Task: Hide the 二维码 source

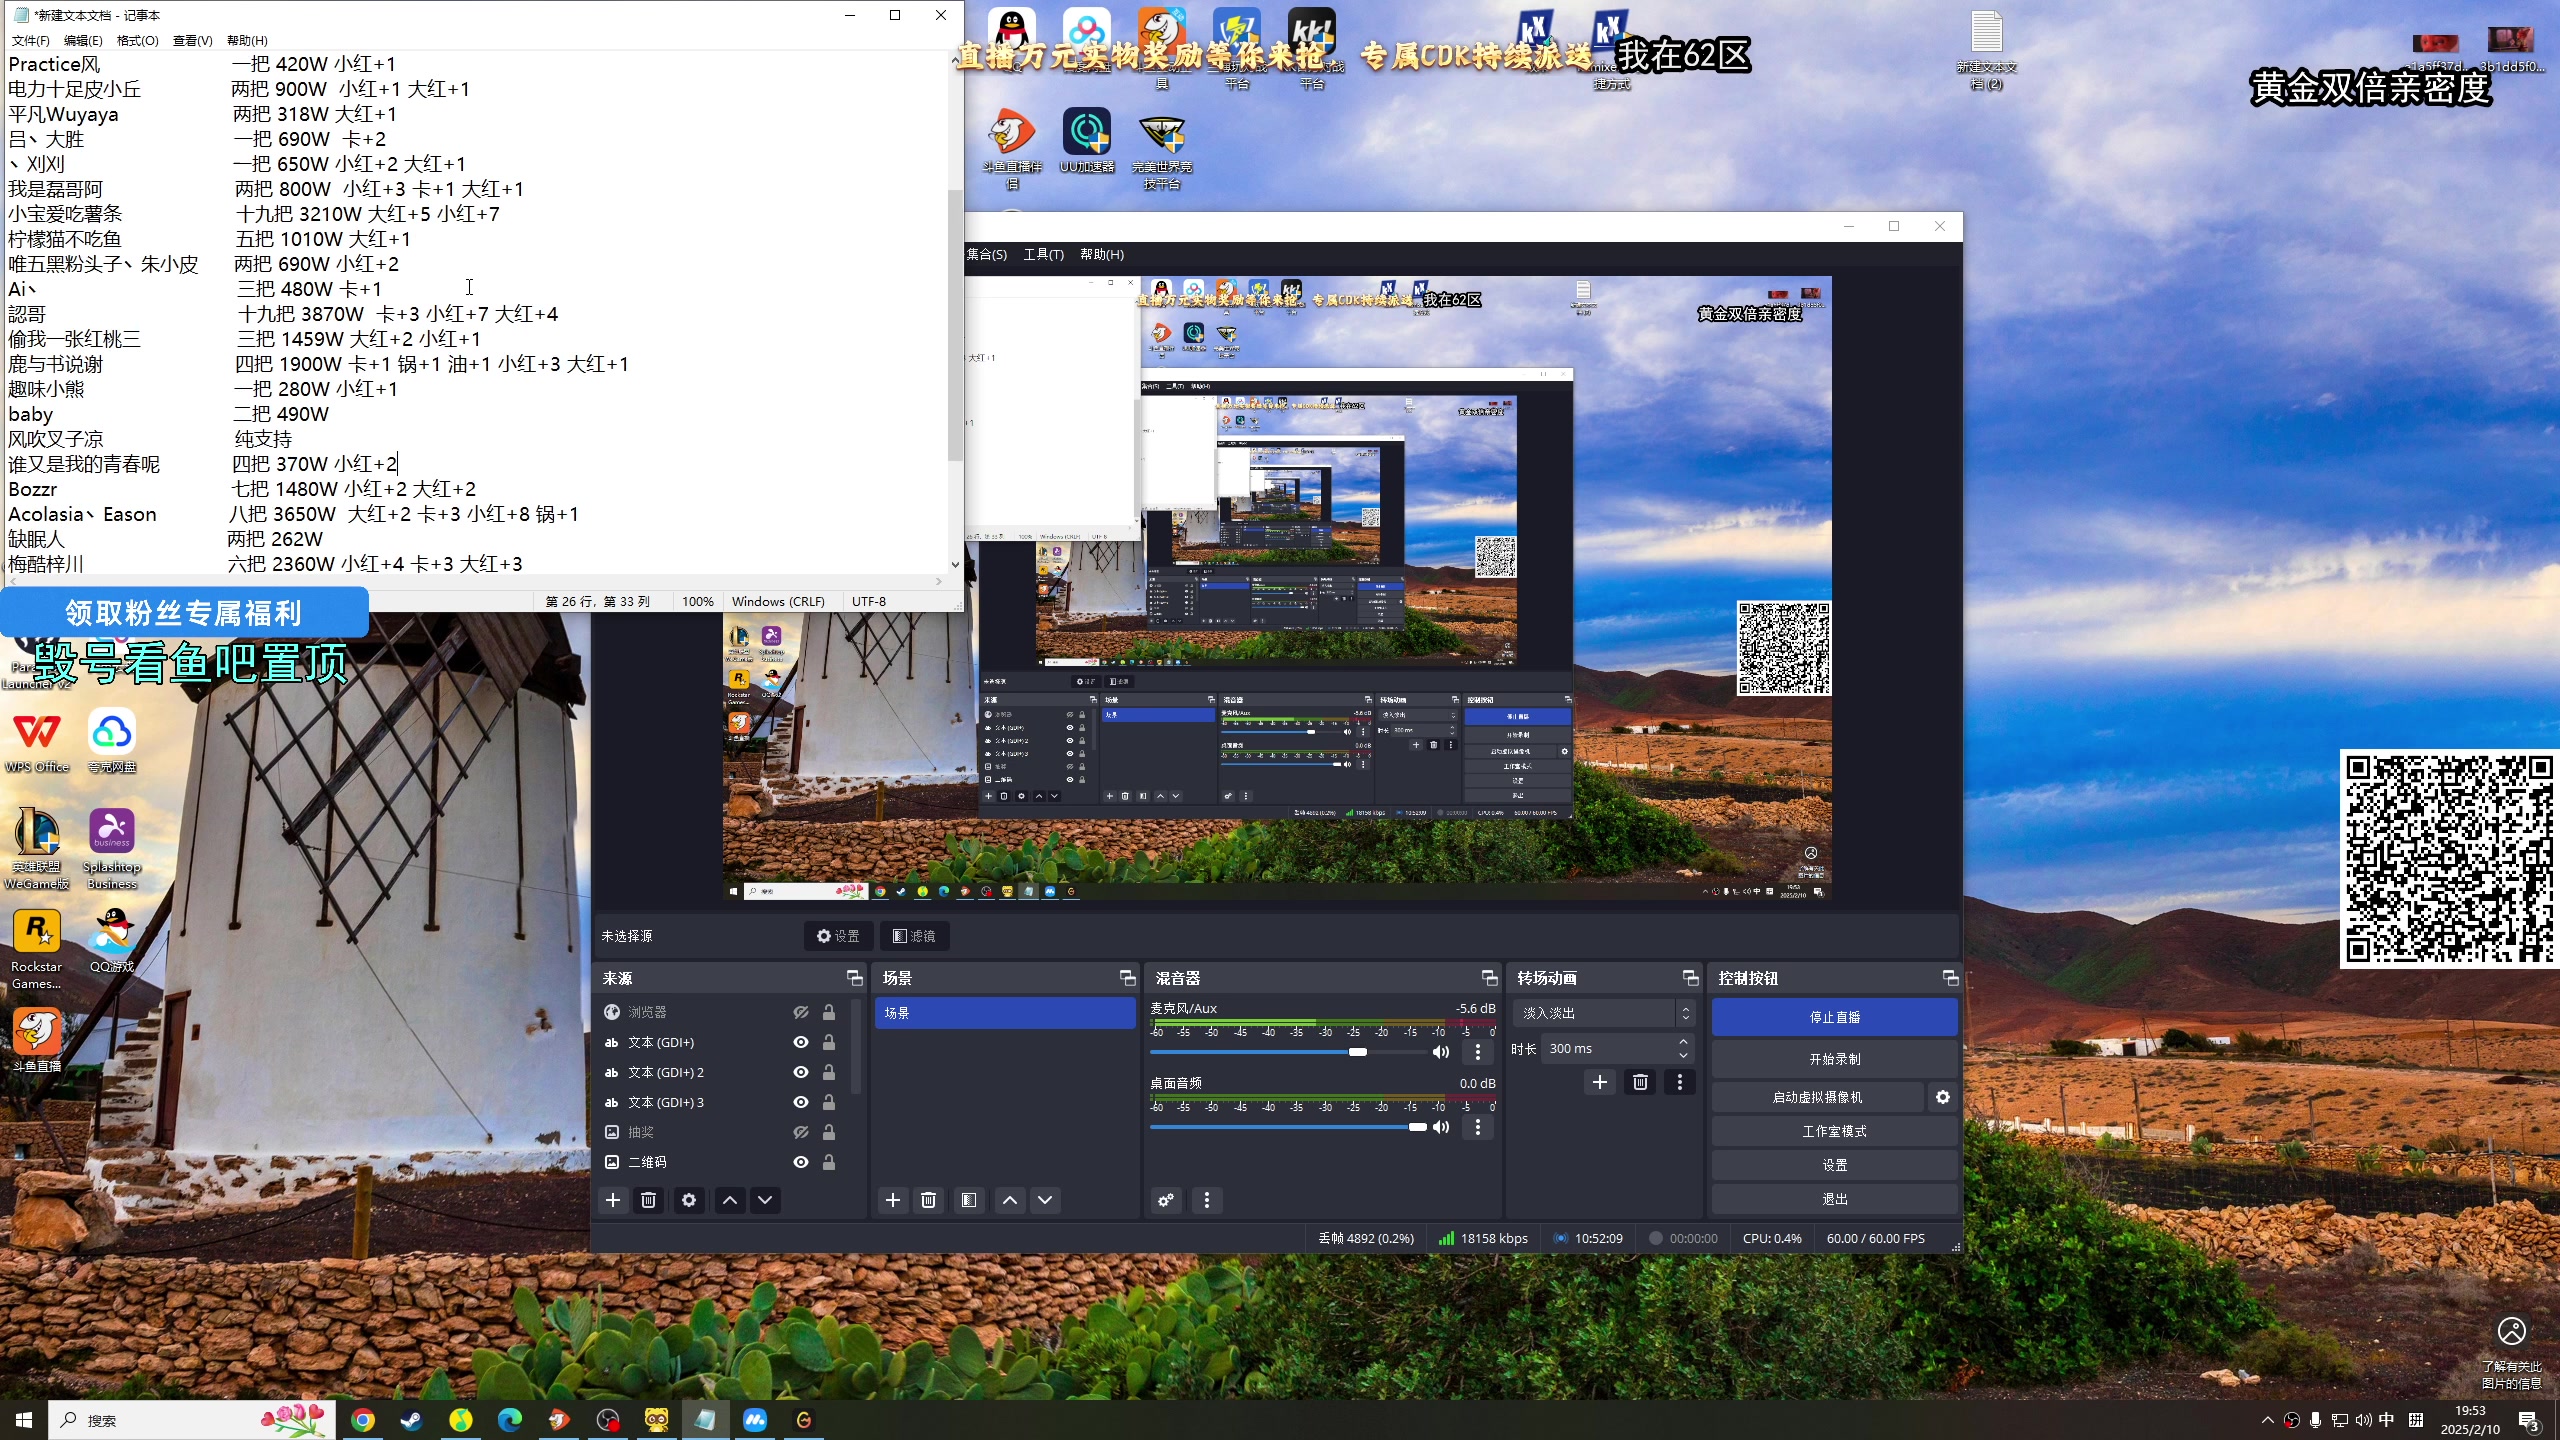Action: click(x=801, y=1162)
